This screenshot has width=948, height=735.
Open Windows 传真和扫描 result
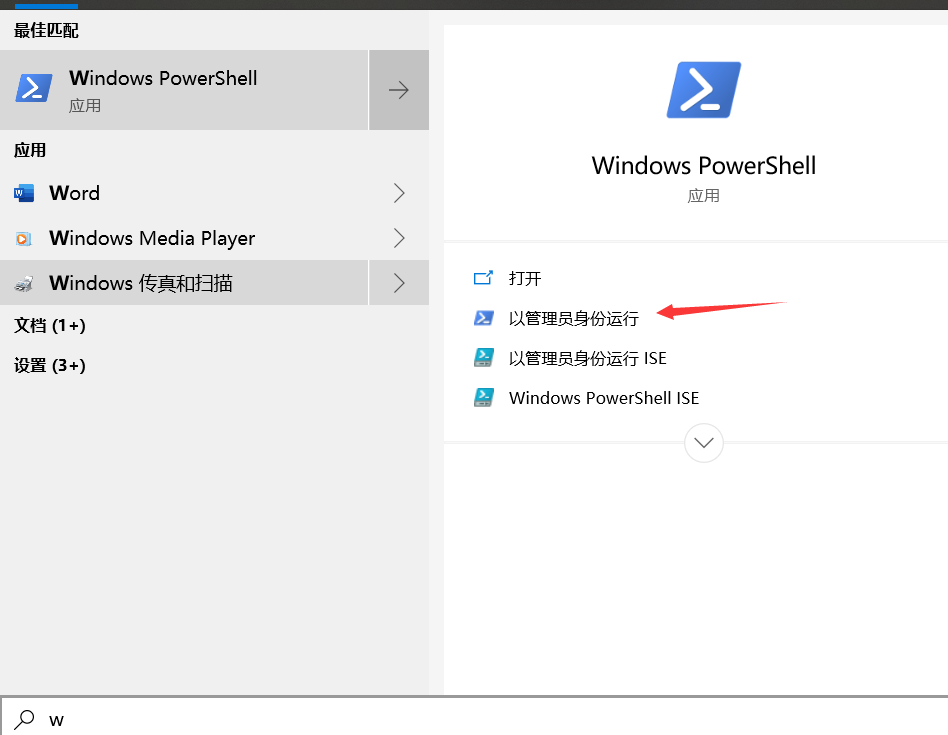pyautogui.click(x=184, y=283)
